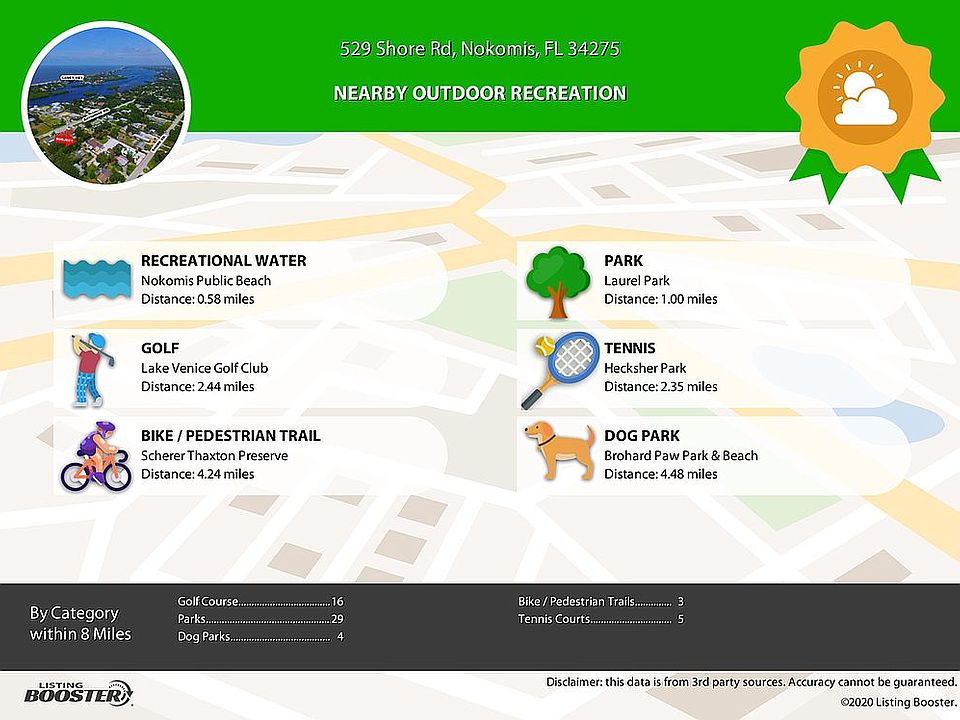Click the Laurel Park listing
The width and height of the screenshot is (960, 720).
point(637,281)
